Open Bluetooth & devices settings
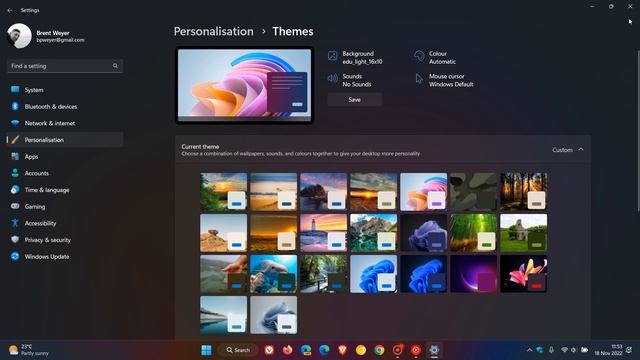This screenshot has width=640, height=360. click(65, 107)
